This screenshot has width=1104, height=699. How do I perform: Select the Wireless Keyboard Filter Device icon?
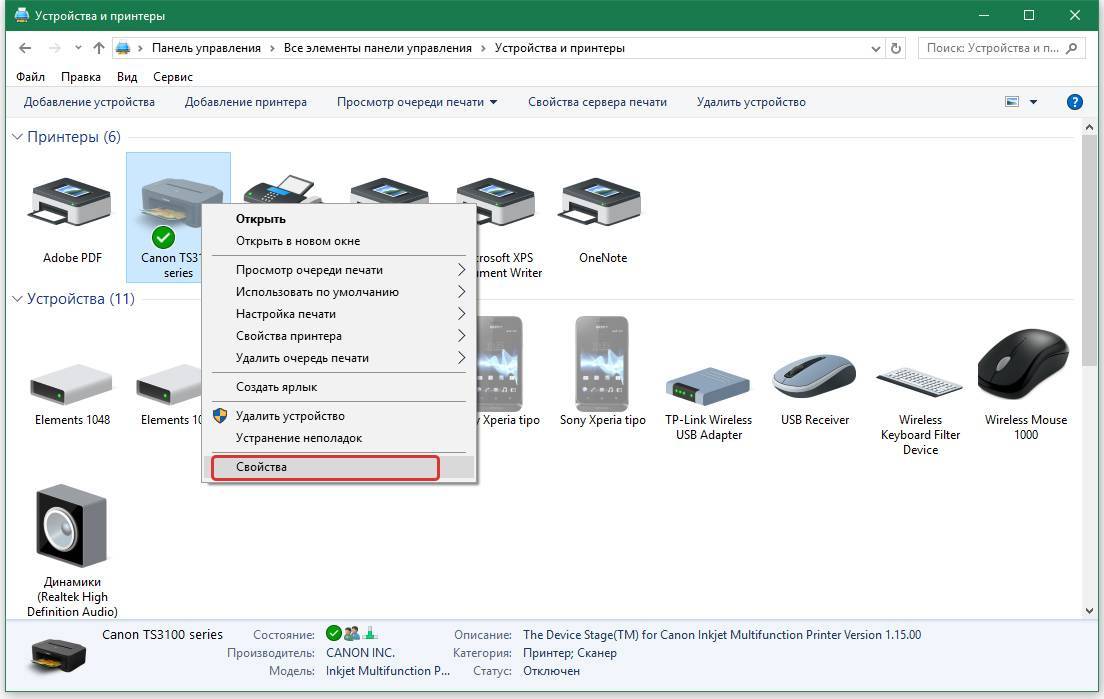pos(919,382)
